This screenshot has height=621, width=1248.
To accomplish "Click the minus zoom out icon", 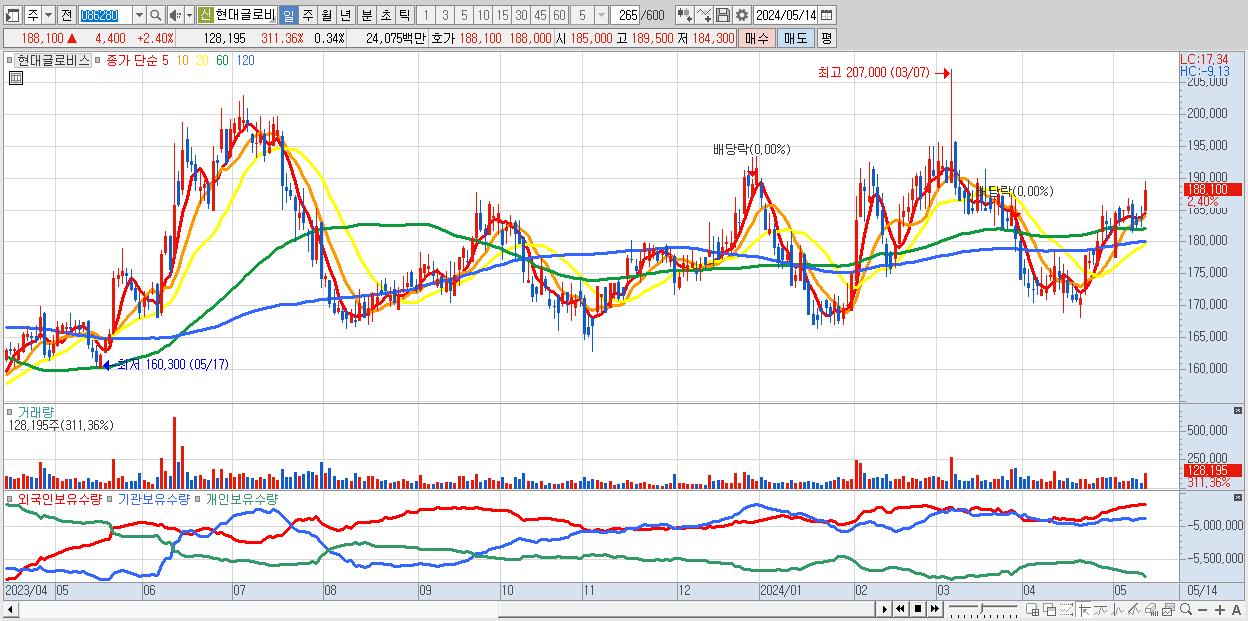I will (x=1202, y=610).
